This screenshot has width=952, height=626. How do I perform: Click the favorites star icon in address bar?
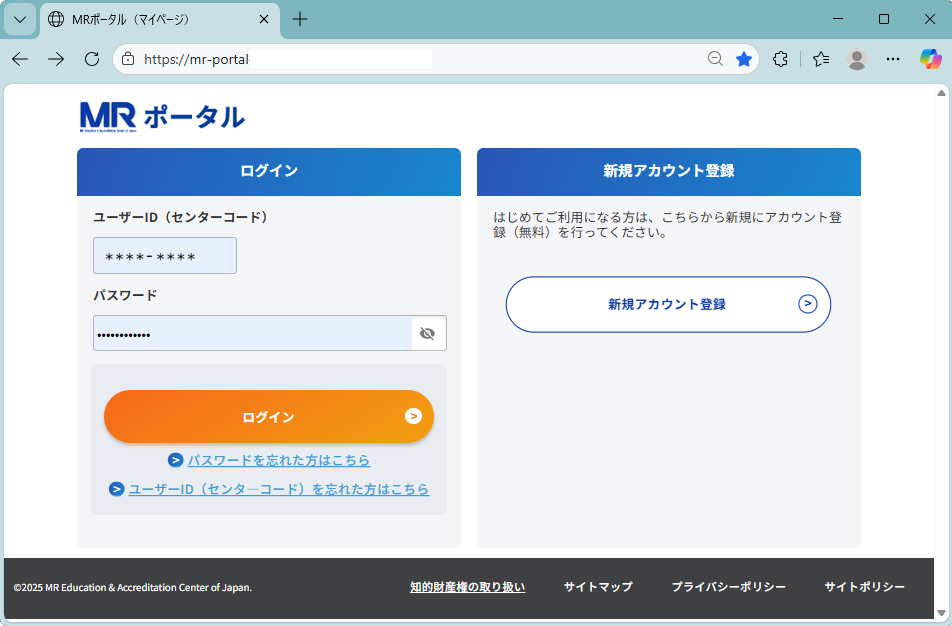point(744,59)
